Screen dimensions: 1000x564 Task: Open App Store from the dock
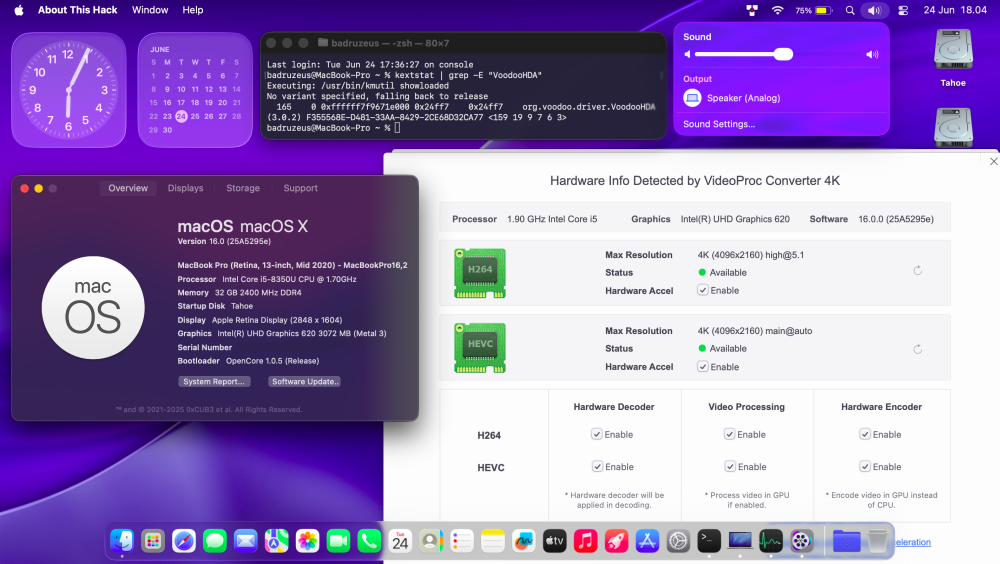647,541
